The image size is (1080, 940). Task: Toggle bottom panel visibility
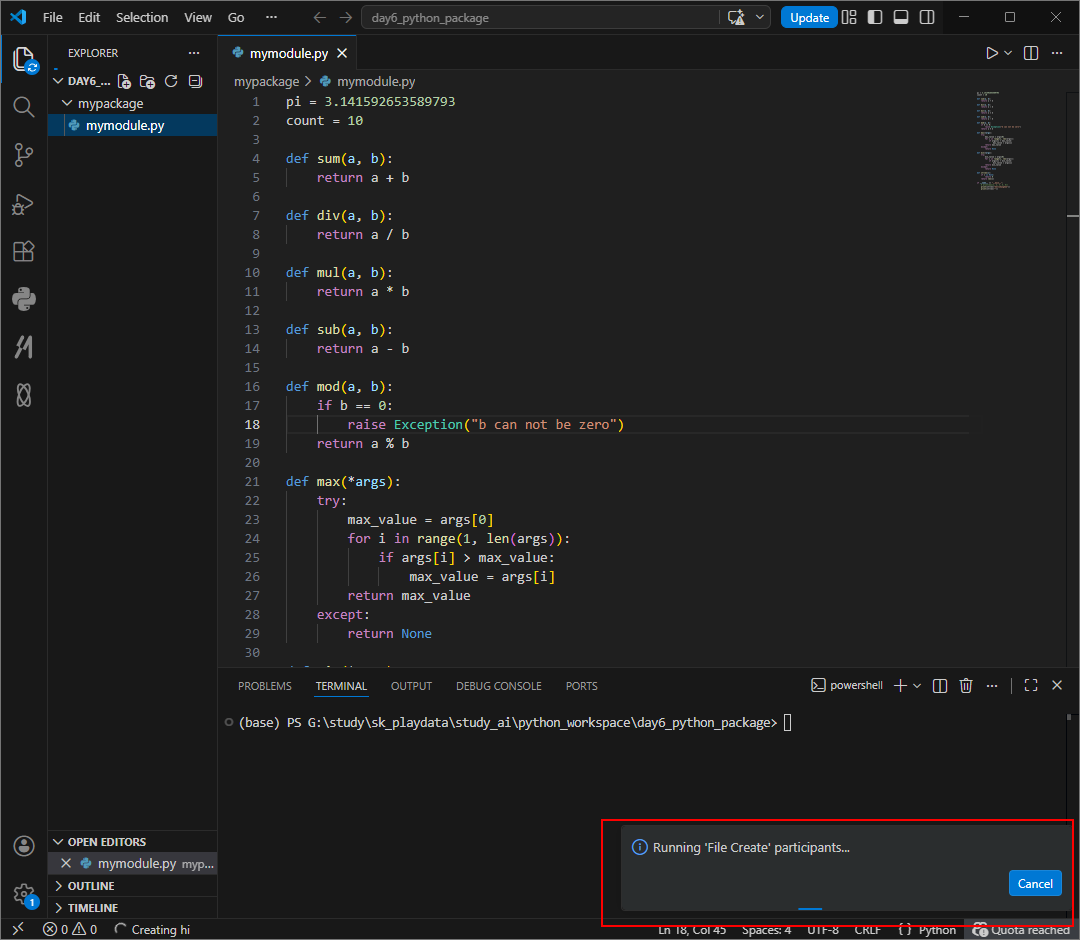901,17
